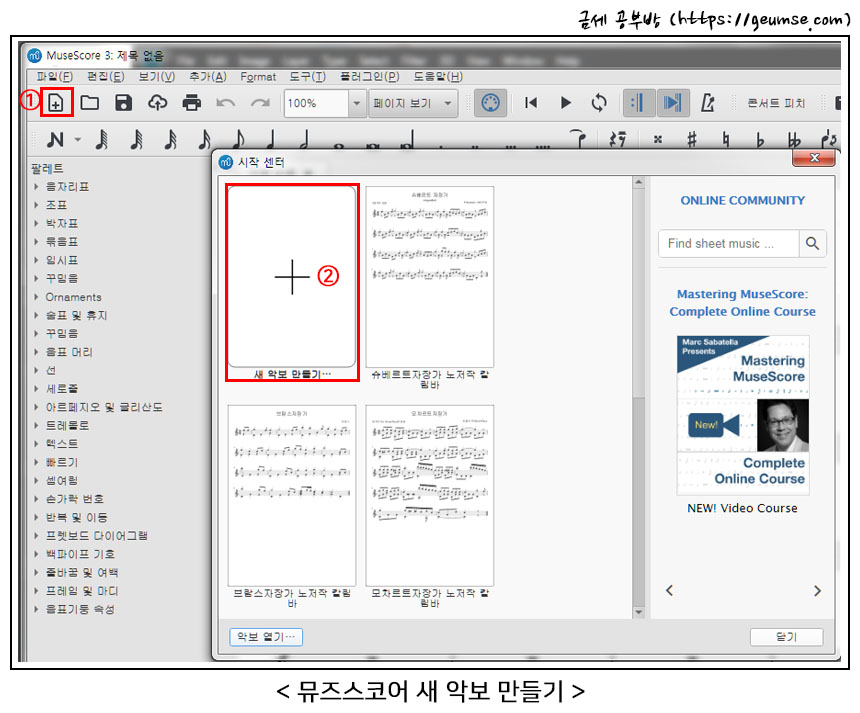This screenshot has width=860, height=713.
Task: Start playback with the play button
Action: [x=565, y=103]
